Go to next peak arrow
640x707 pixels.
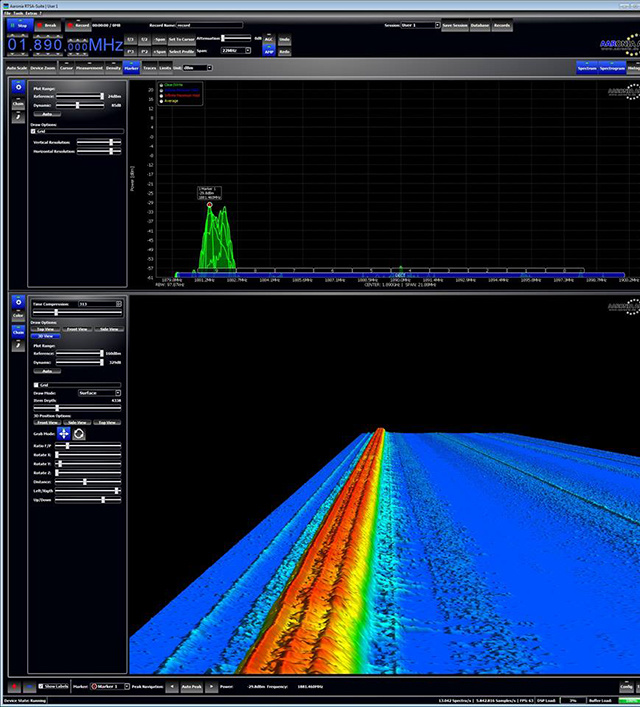click(x=211, y=686)
